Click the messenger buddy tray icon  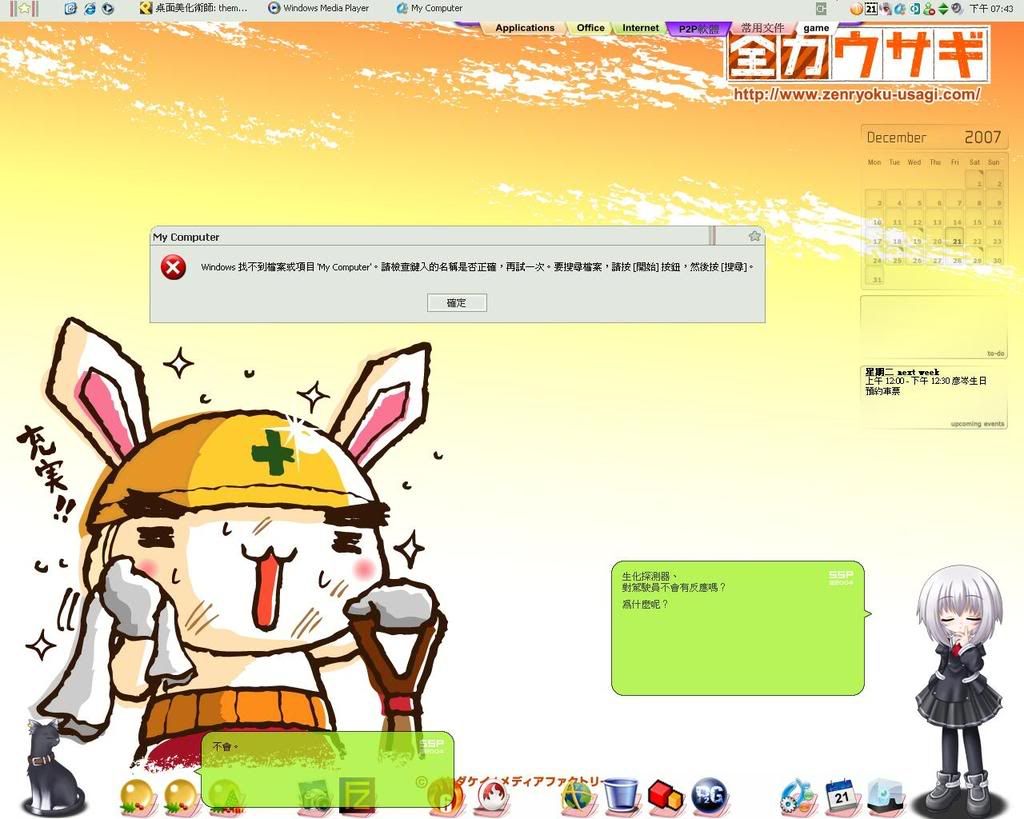929,8
